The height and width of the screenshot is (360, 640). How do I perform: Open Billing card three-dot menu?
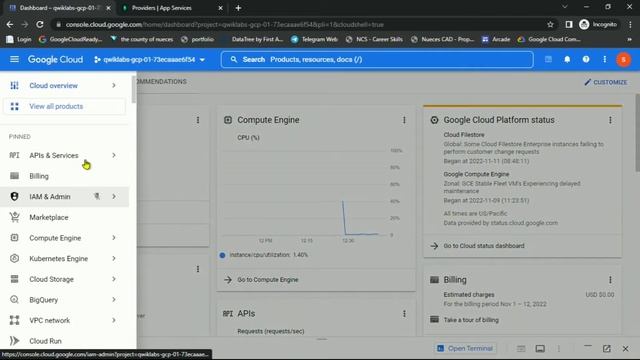click(x=610, y=280)
